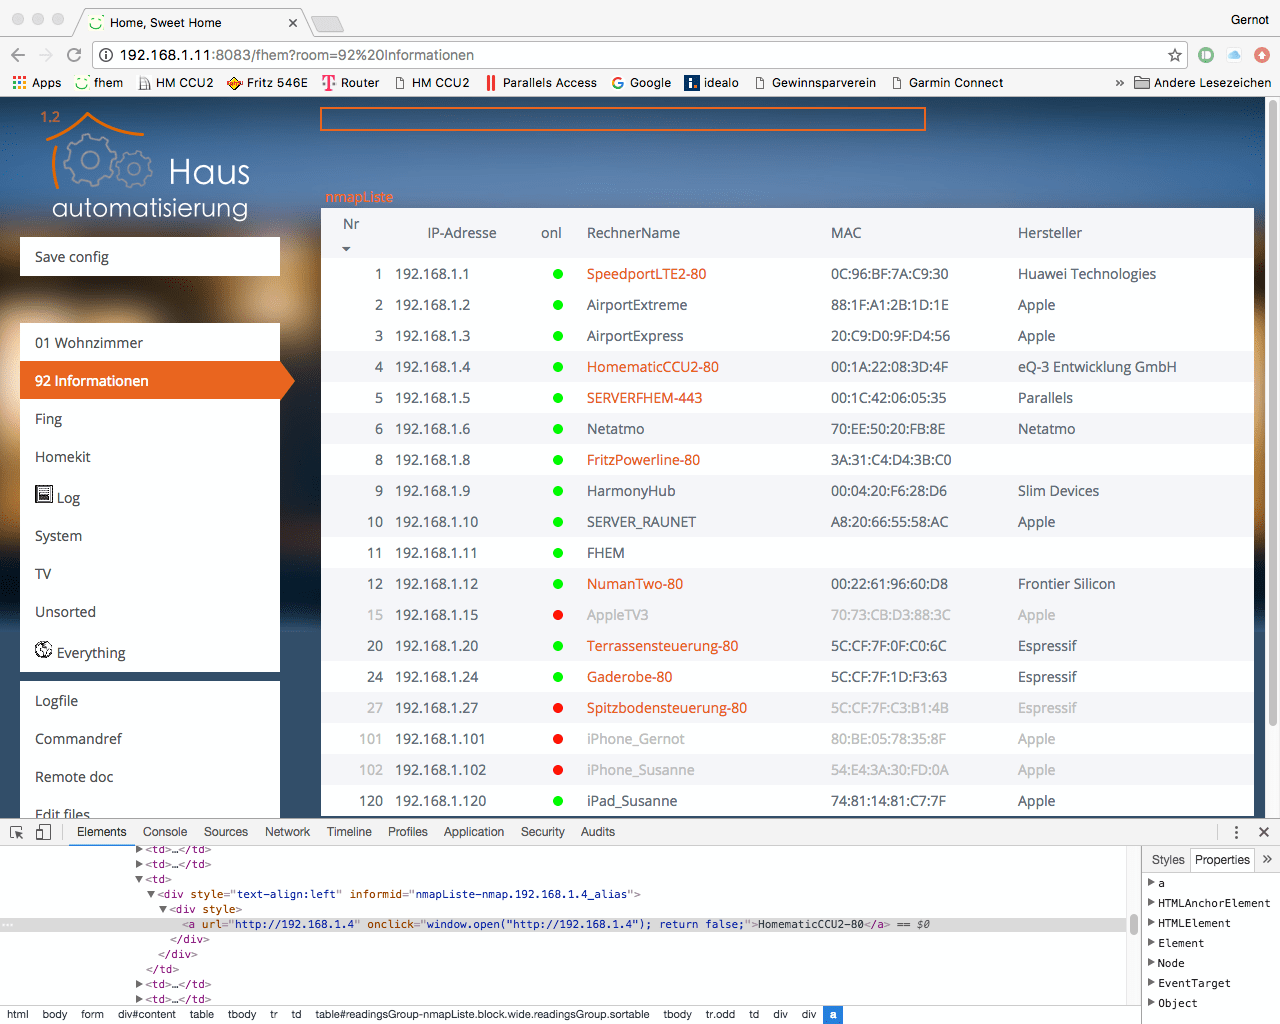Click the Everything icon in the sidebar

point(44,650)
